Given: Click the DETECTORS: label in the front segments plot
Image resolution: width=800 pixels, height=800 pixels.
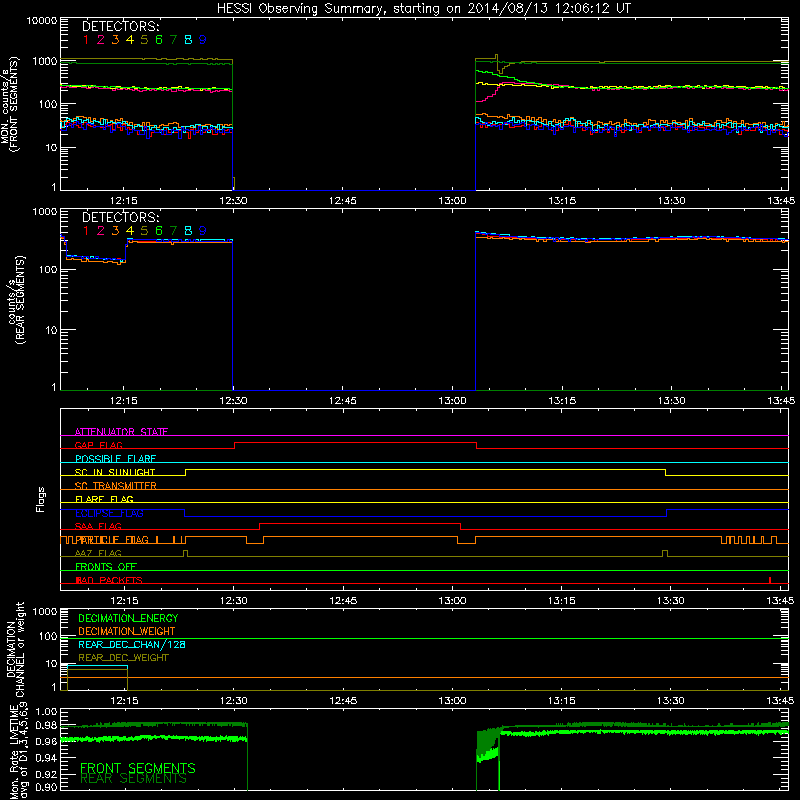Looking at the screenshot, I should pos(120,26).
